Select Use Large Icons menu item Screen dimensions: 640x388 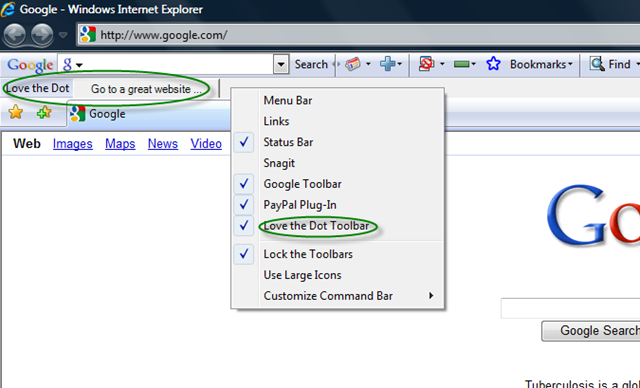coord(338,275)
